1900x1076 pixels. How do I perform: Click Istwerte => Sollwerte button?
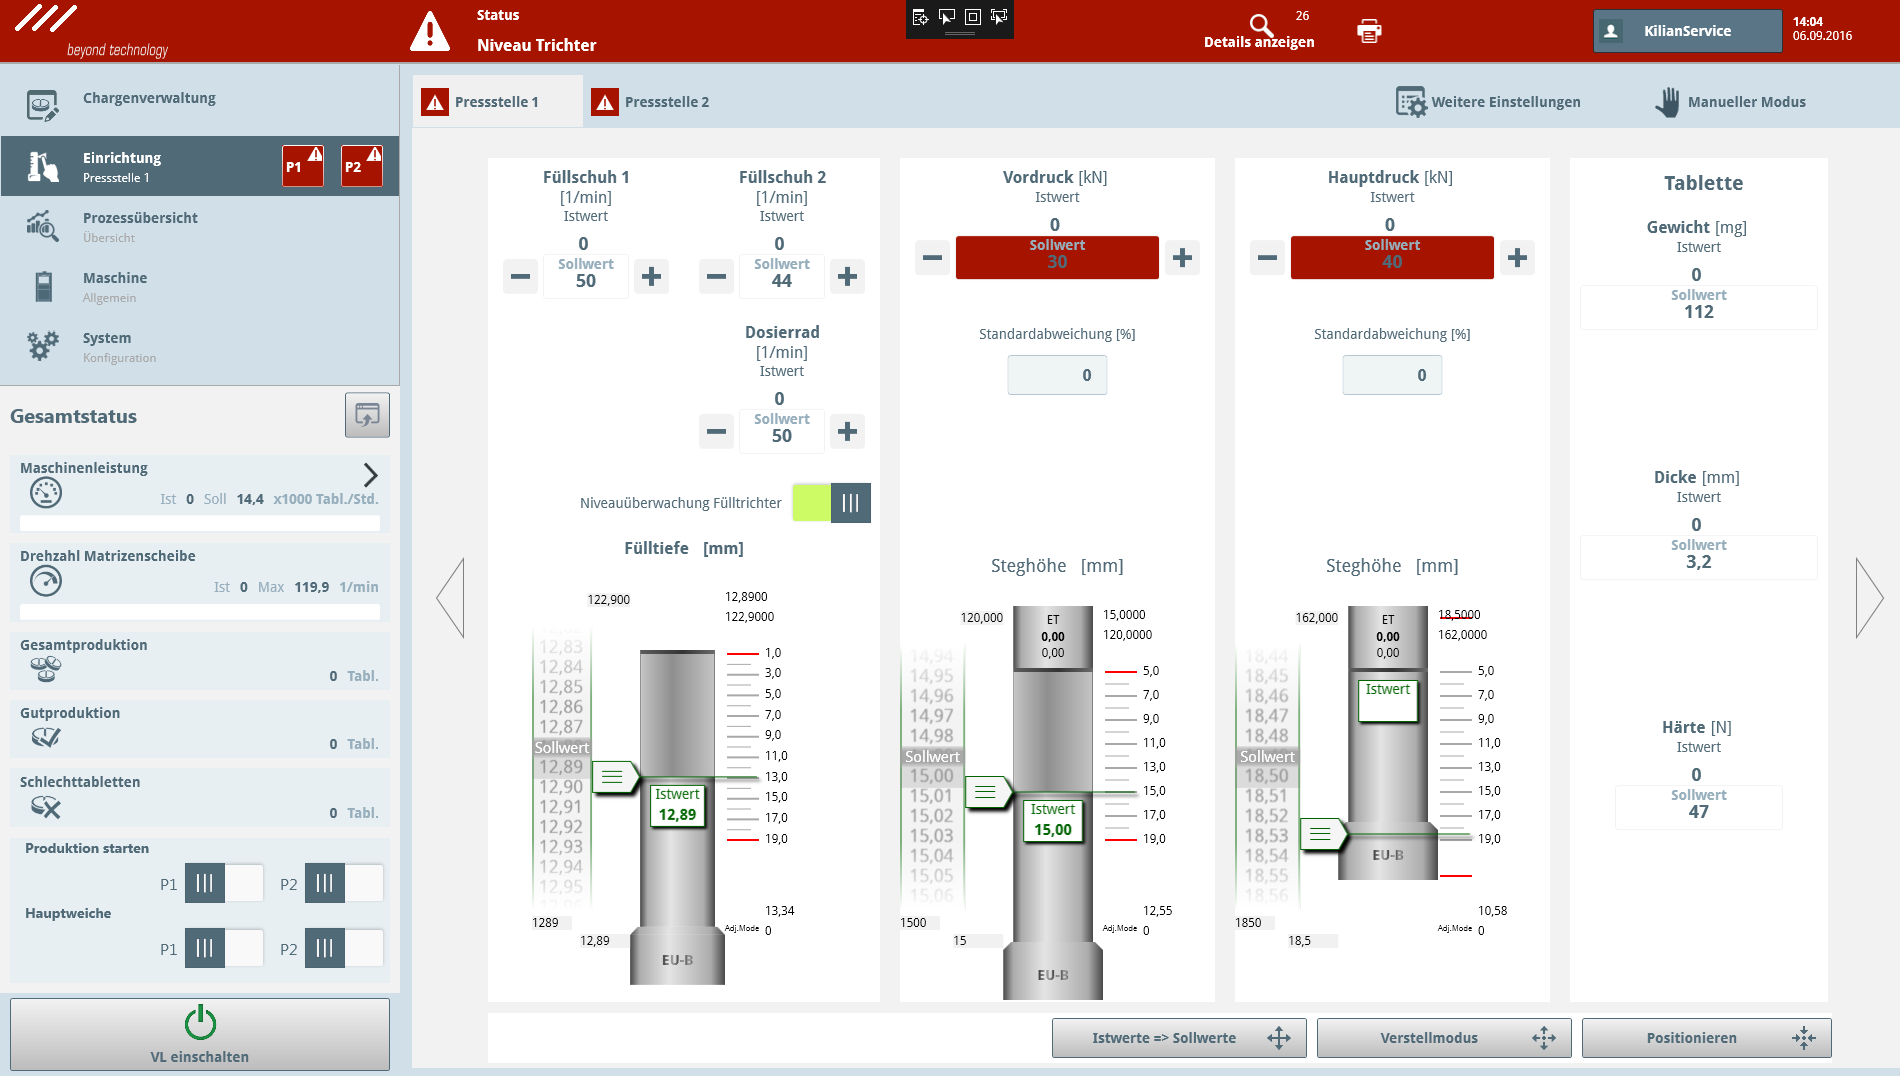1178,1038
